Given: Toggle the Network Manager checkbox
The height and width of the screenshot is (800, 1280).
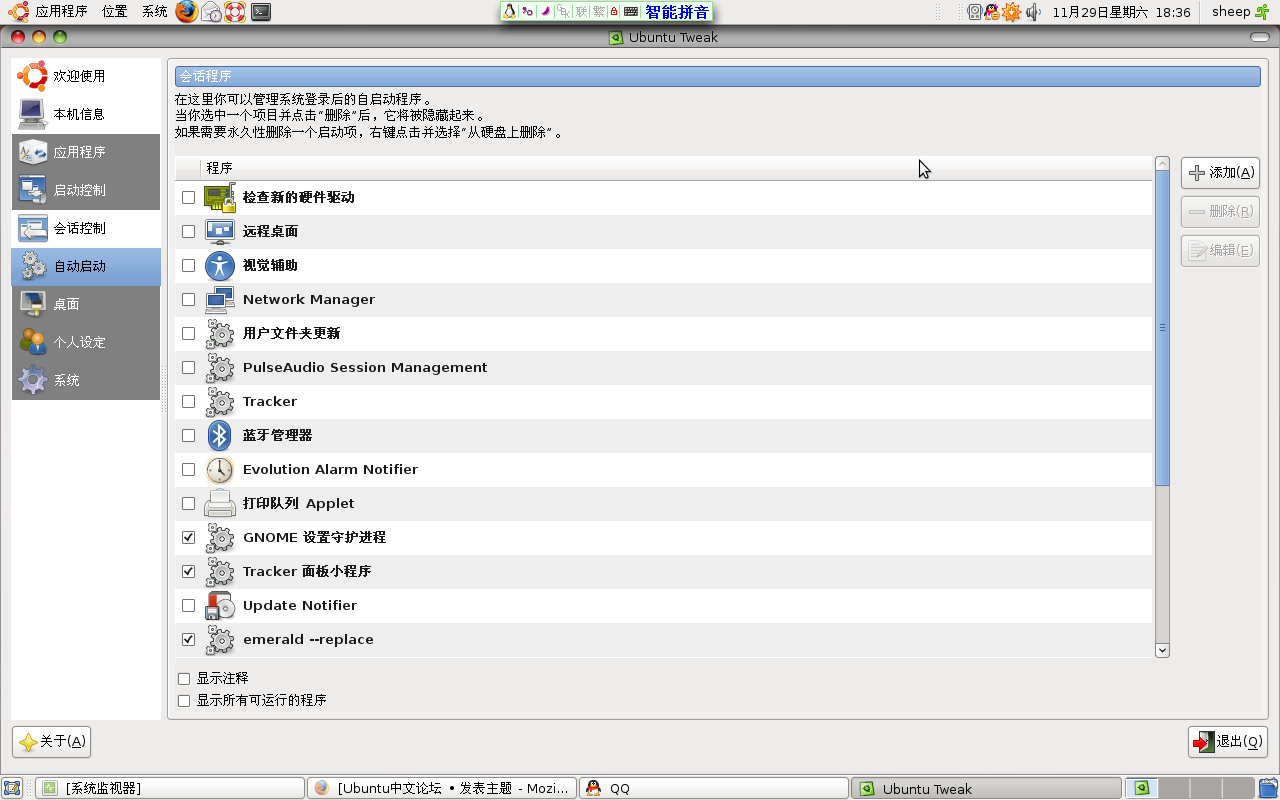Looking at the screenshot, I should [188, 299].
